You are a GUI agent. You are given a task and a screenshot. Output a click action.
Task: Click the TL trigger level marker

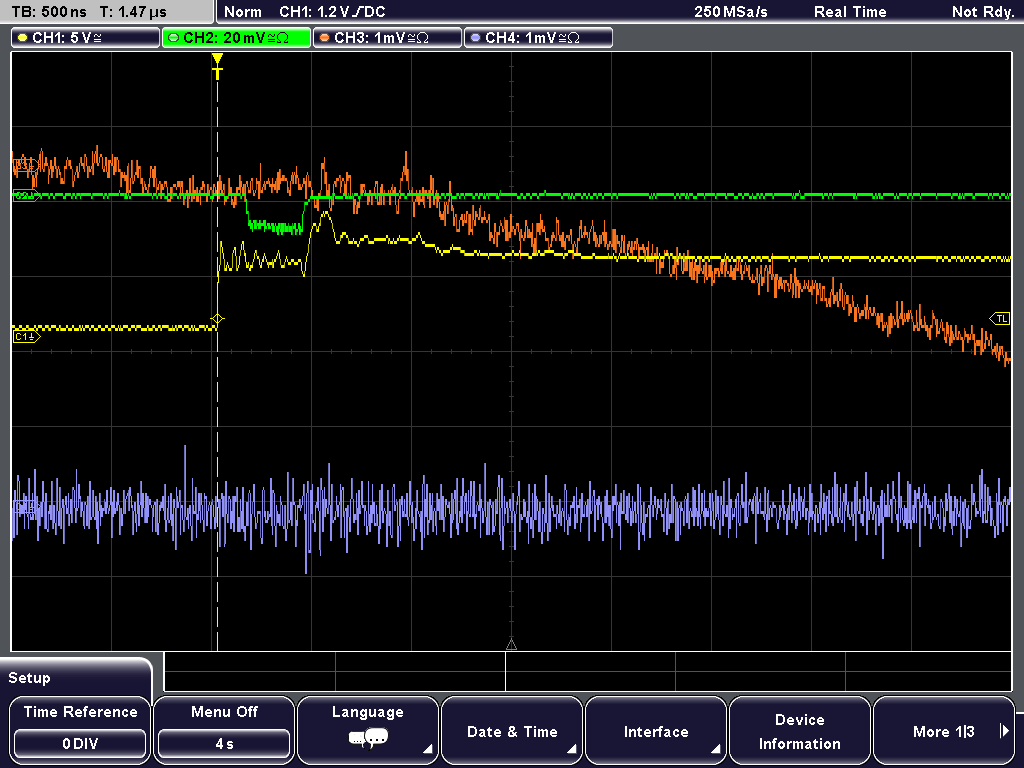tap(1000, 319)
